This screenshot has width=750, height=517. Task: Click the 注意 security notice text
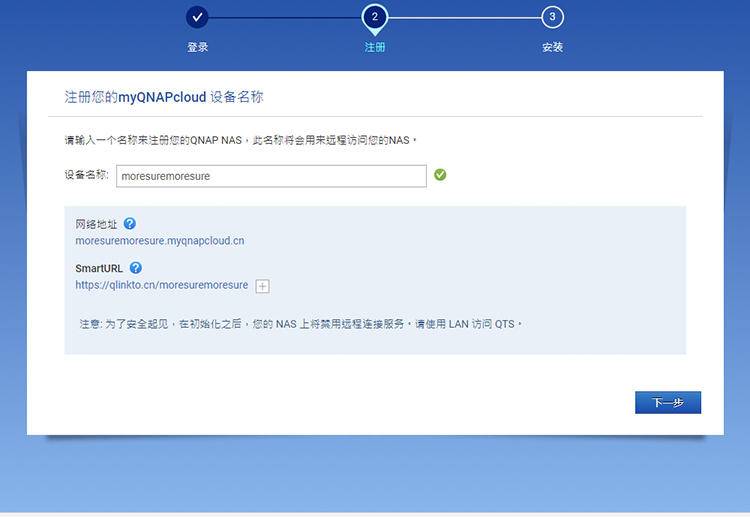pos(301,324)
